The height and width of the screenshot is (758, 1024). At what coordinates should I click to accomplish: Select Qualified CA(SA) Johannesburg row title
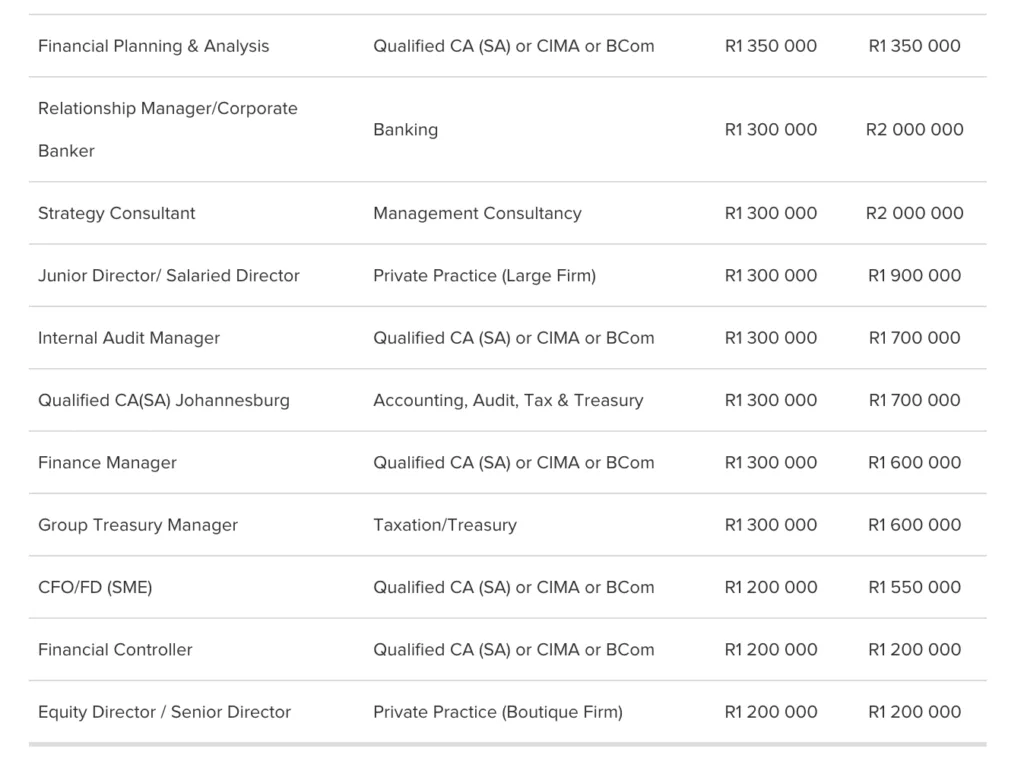[x=164, y=400]
